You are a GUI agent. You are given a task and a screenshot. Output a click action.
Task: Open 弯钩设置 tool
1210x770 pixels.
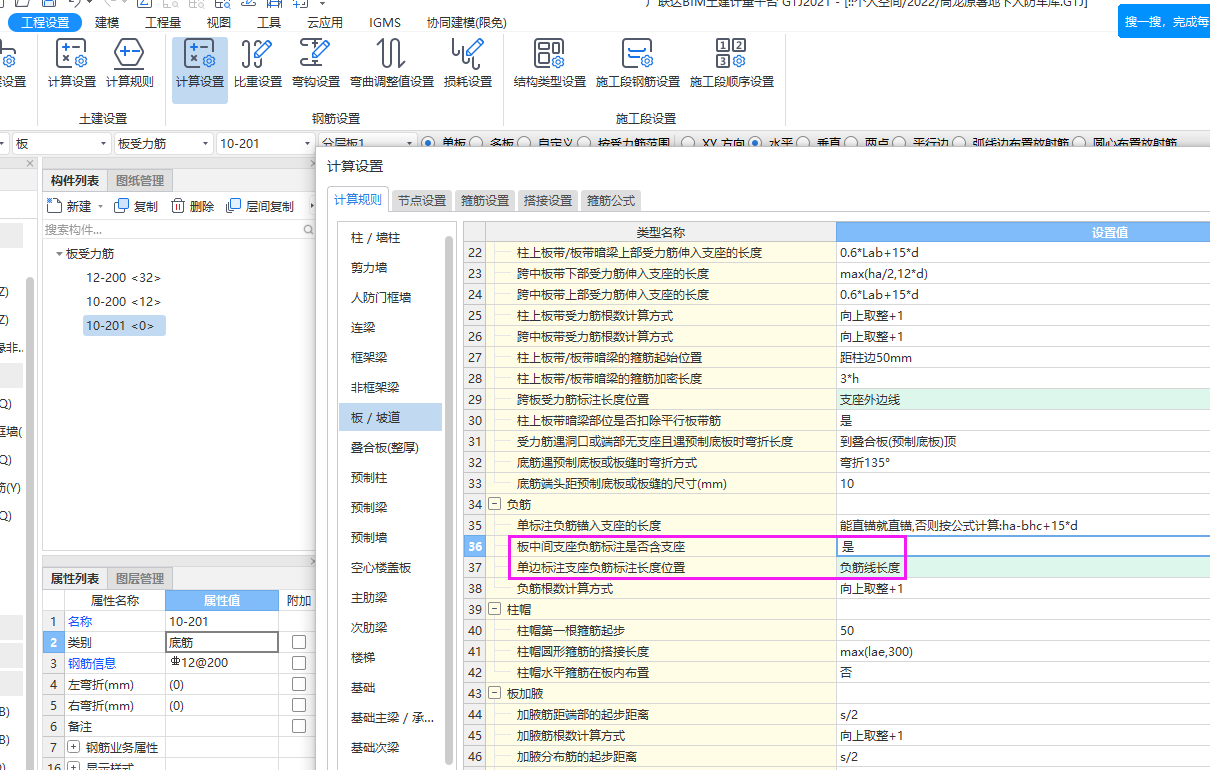(x=316, y=65)
